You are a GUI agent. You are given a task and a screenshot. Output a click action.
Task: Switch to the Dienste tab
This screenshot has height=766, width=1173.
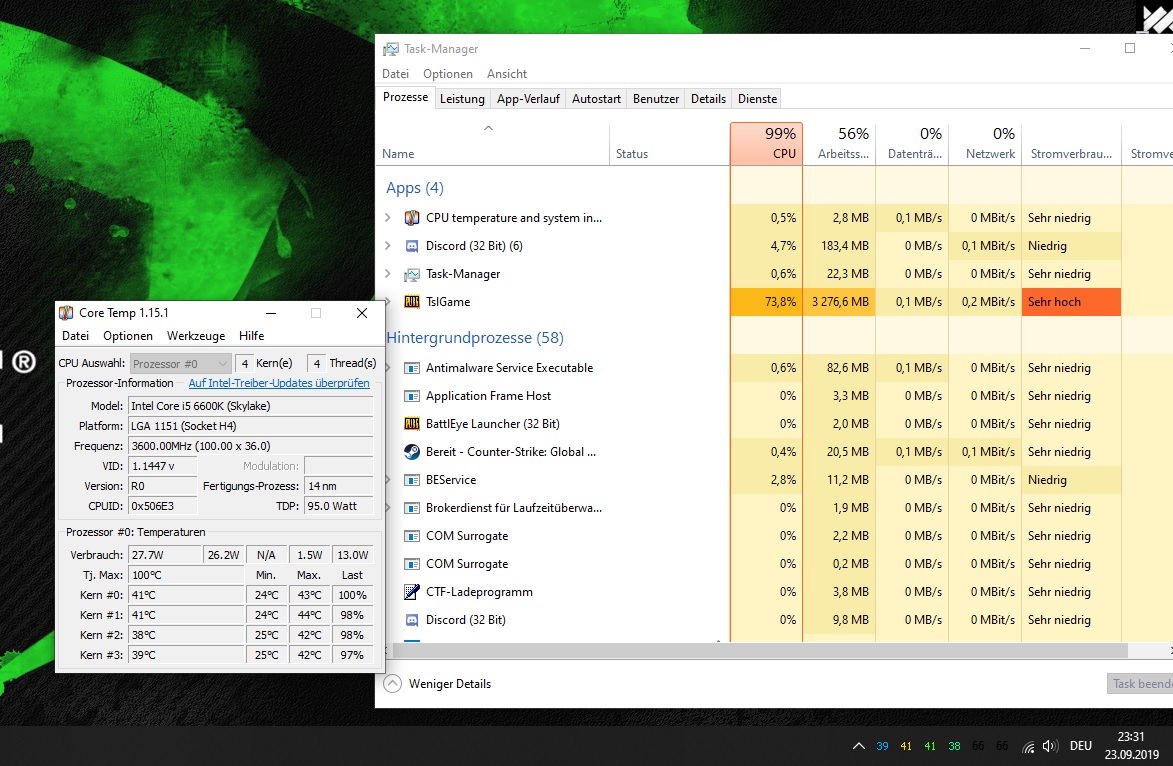coord(757,99)
